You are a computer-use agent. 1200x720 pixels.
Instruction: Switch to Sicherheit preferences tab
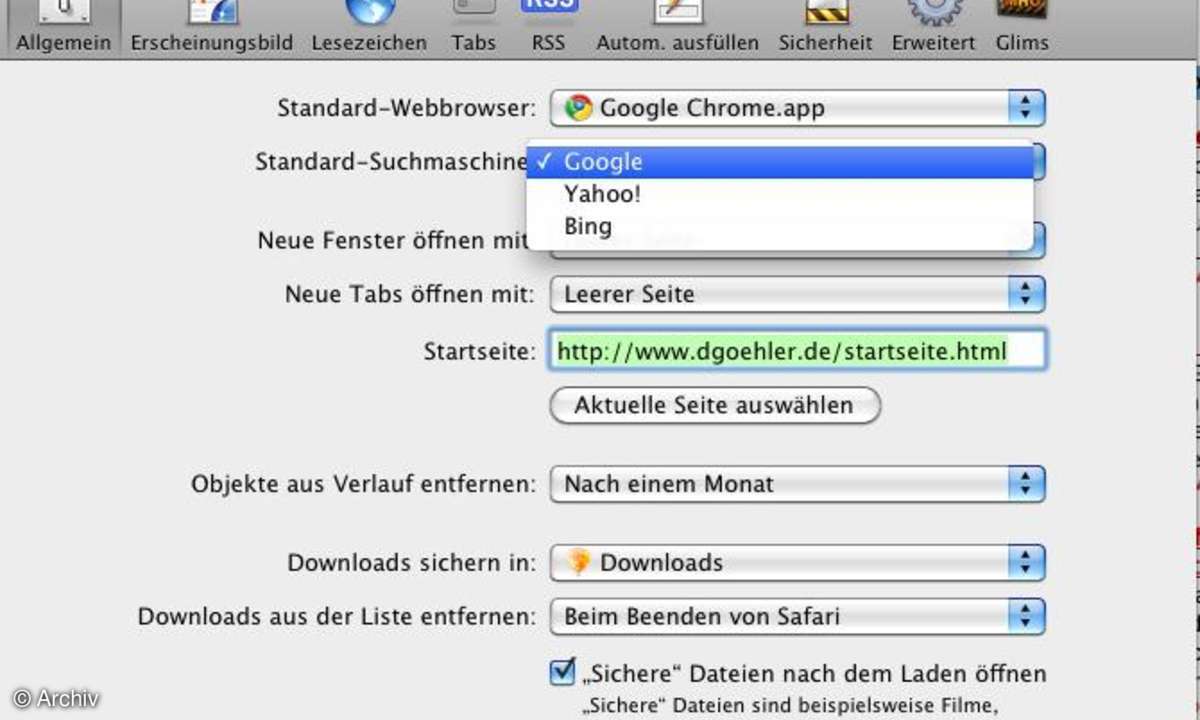[x=827, y=28]
